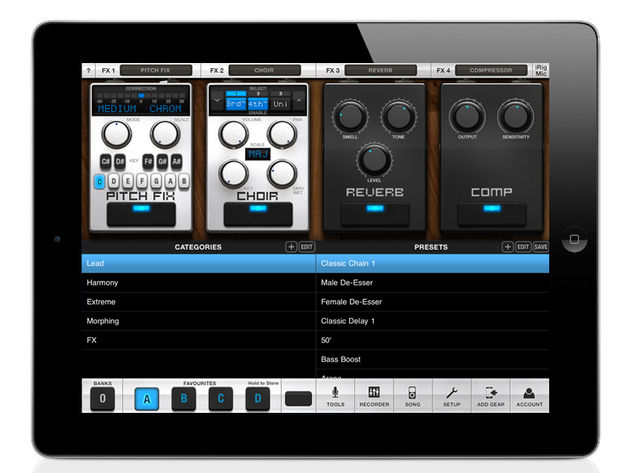The image size is (630, 473).
Task: Add a new category with plus icon
Action: pos(291,247)
